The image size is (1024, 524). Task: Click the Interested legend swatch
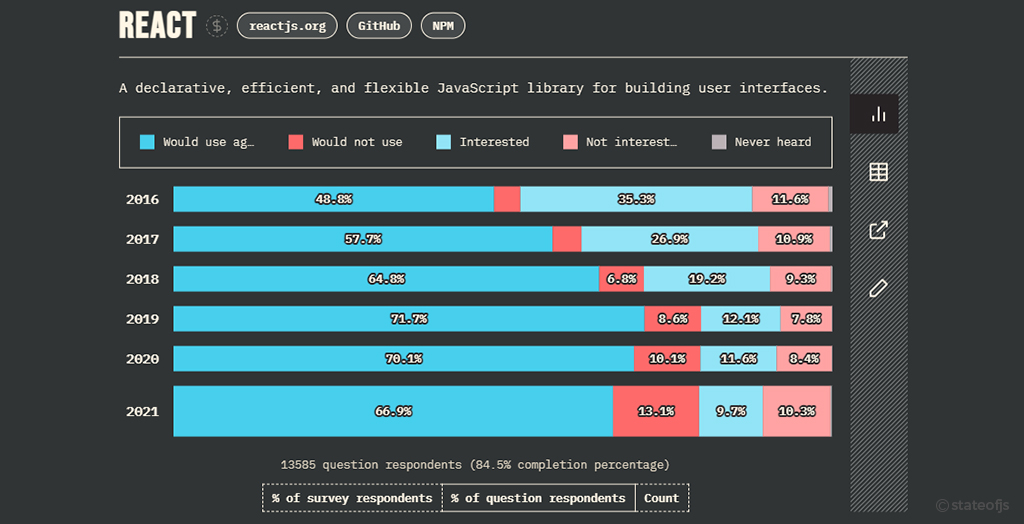[443, 142]
